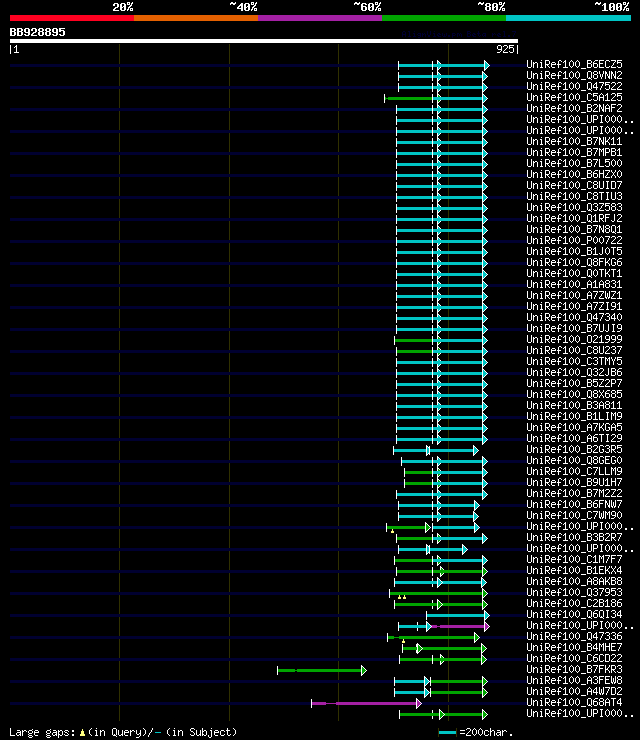
Task: Click the UniRef100_Q32JB6 subject label
Action: coord(574,372)
